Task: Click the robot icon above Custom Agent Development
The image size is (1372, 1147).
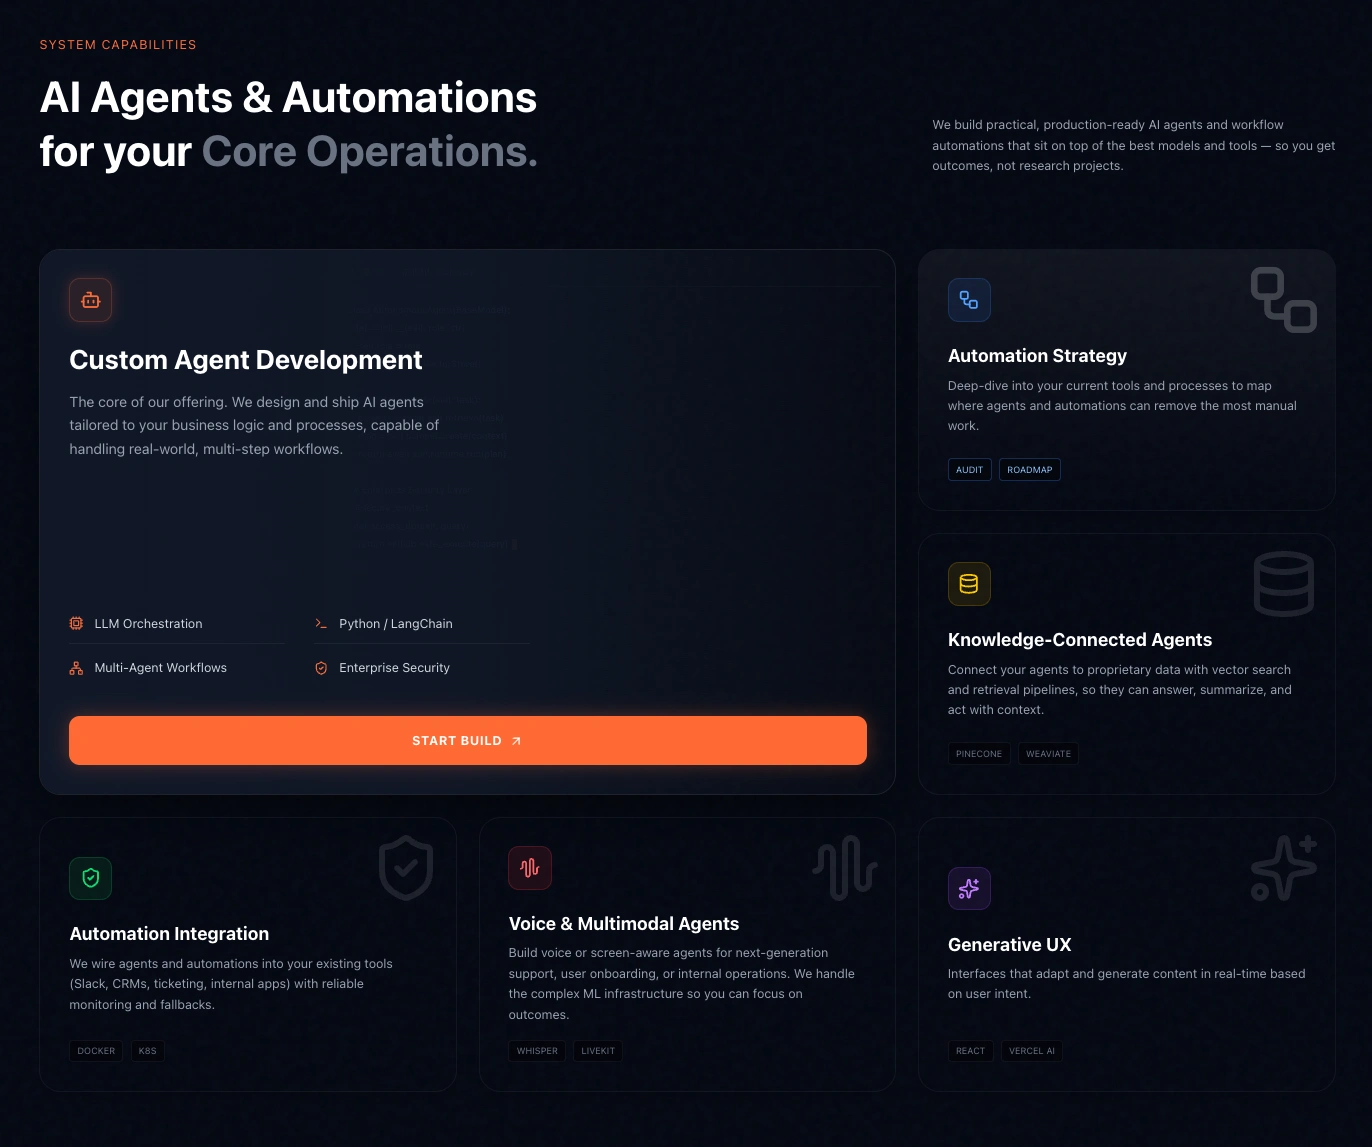Action: (x=90, y=300)
